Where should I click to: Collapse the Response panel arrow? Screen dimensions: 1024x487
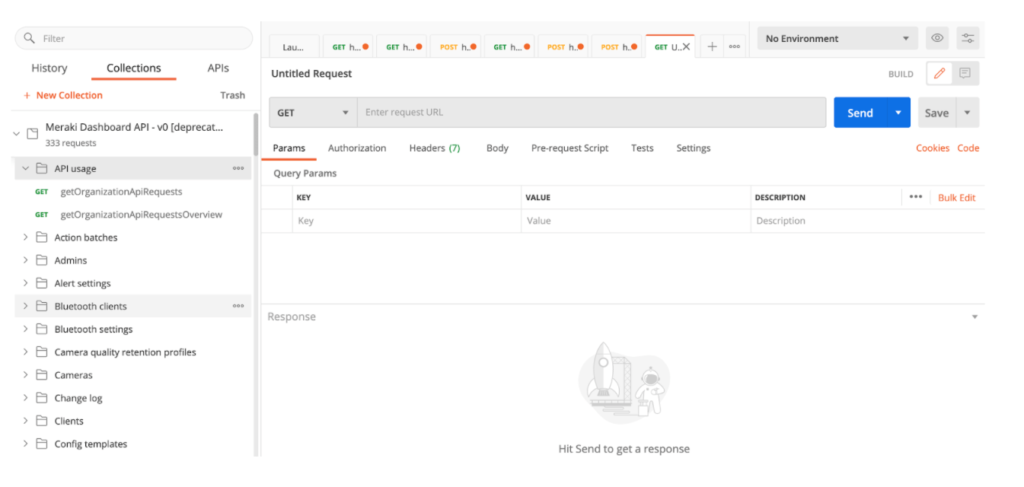(975, 317)
